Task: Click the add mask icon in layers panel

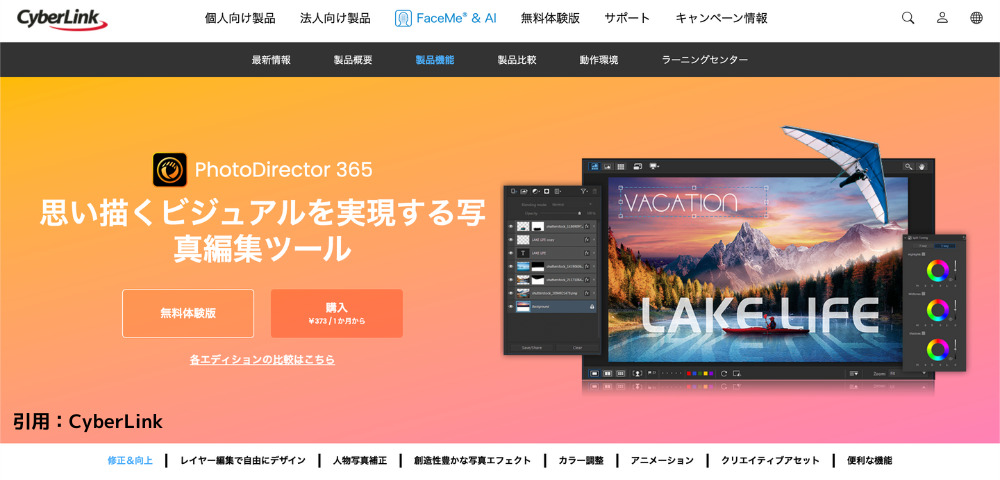Action: coord(547,191)
